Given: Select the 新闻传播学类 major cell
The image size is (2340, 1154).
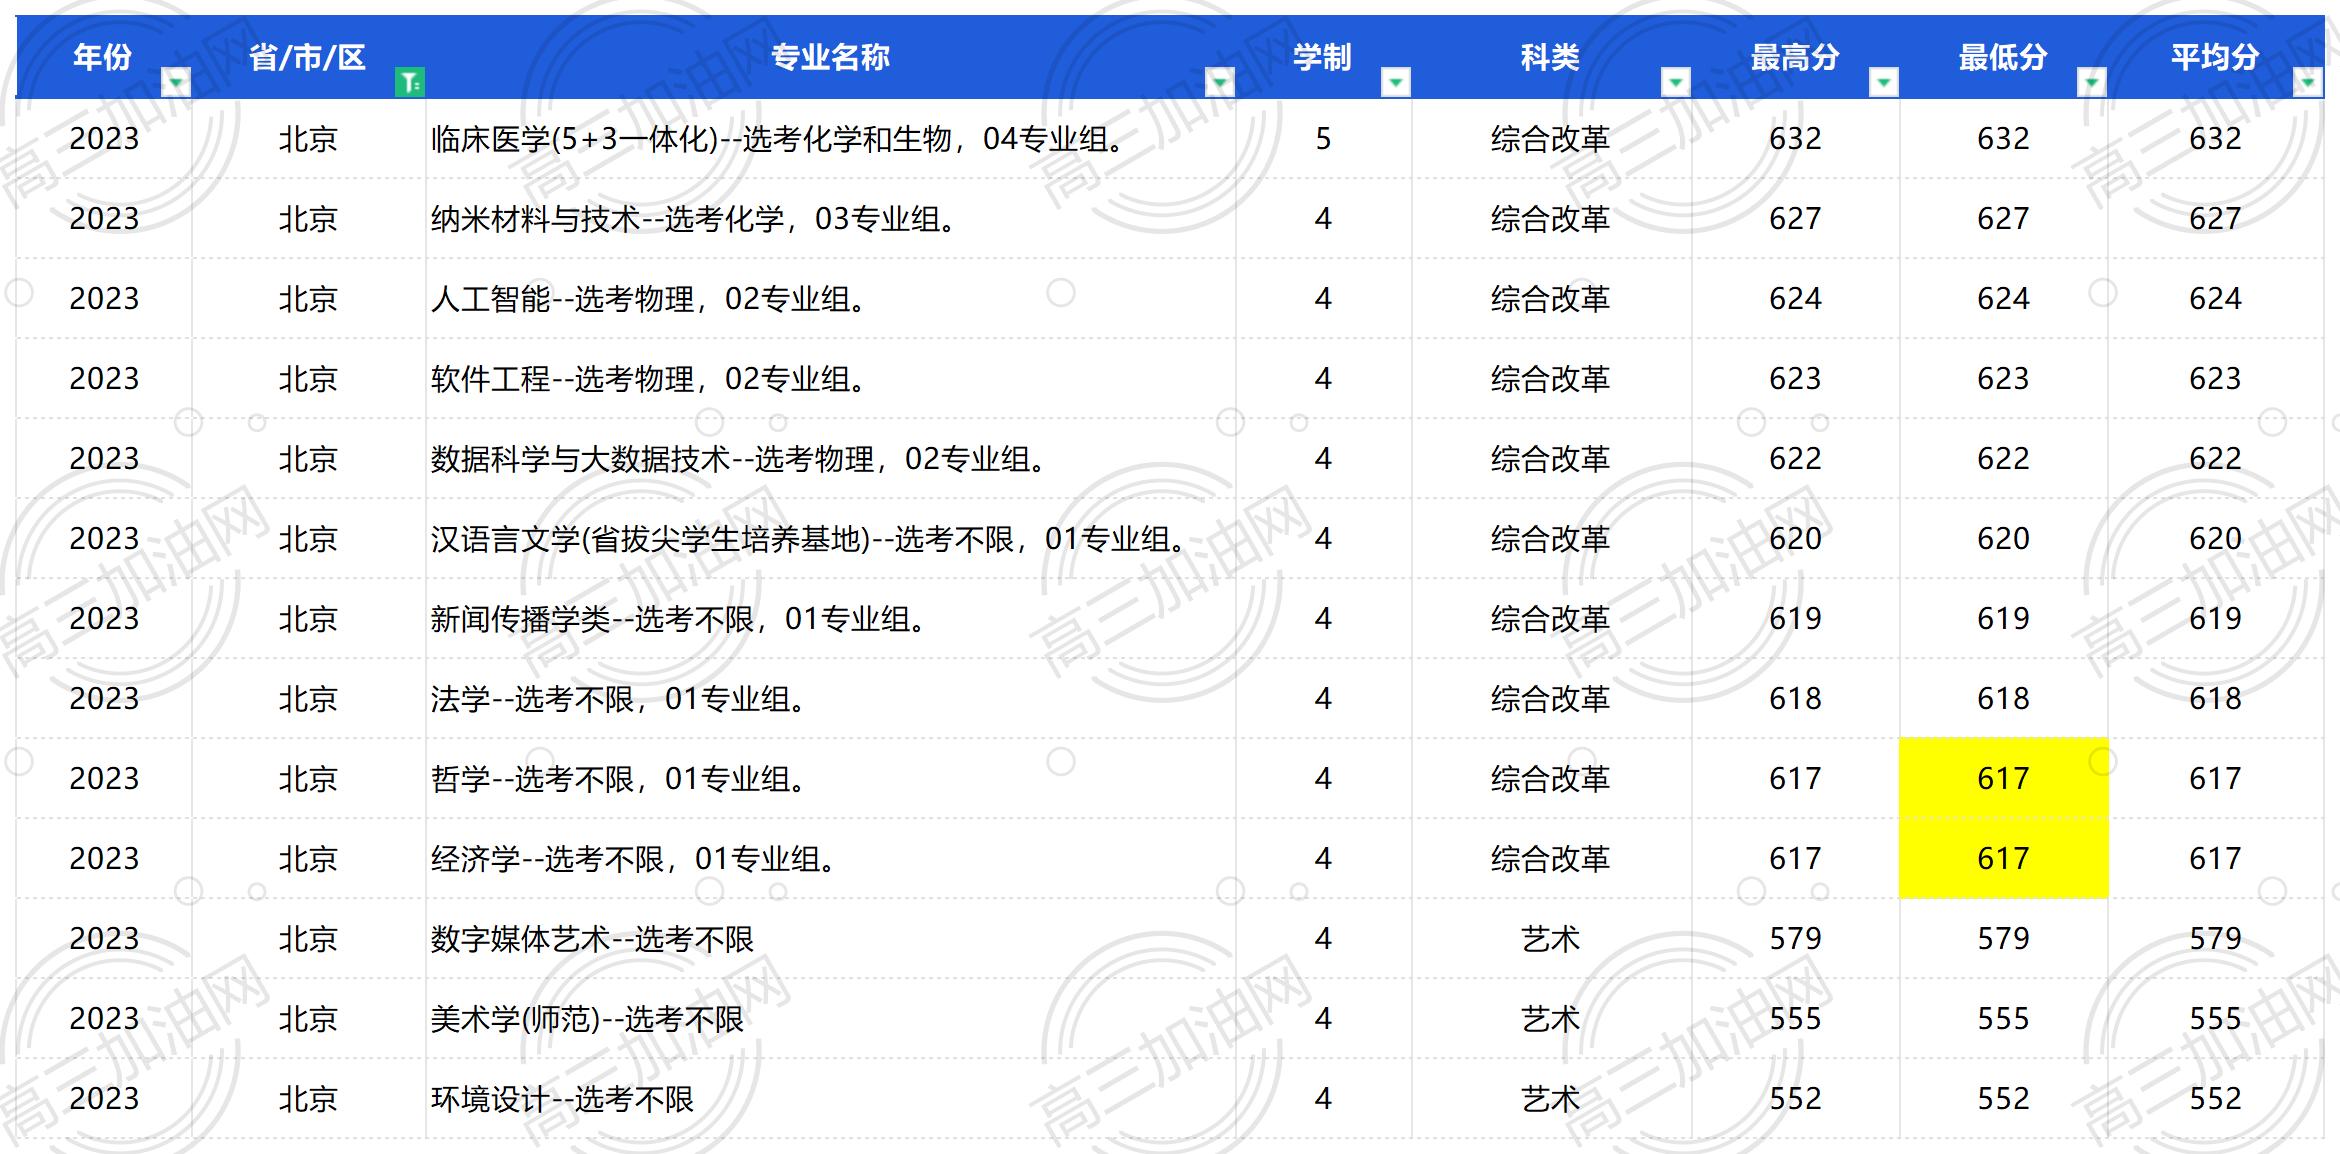Looking at the screenshot, I should (831, 619).
